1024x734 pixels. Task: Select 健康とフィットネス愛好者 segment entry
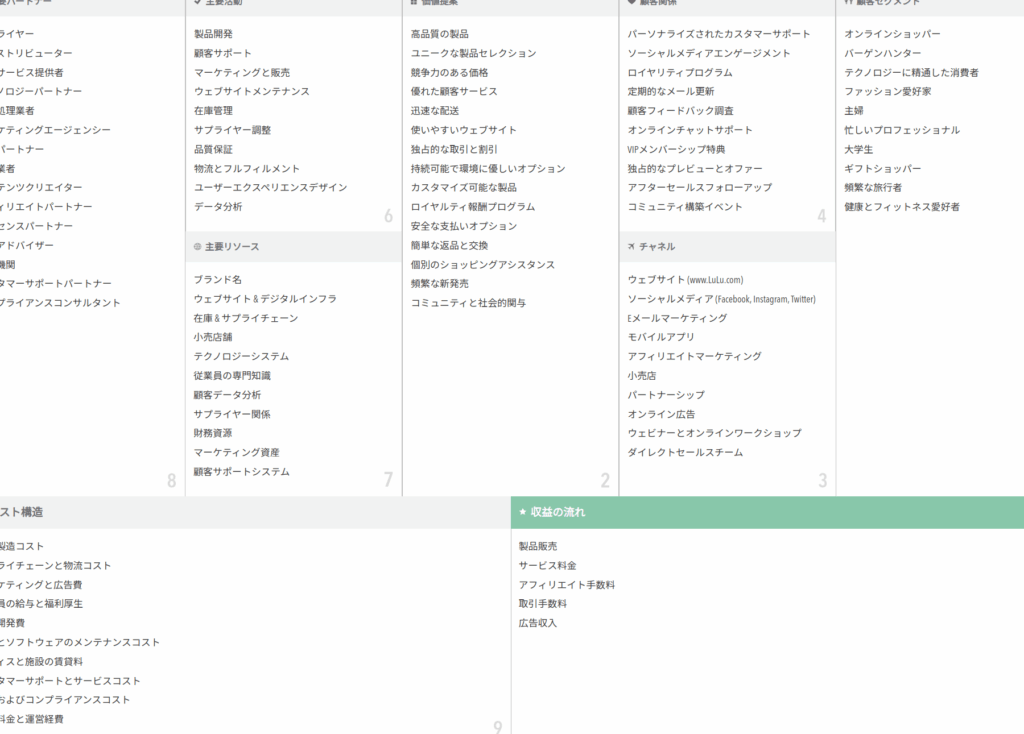click(x=901, y=207)
